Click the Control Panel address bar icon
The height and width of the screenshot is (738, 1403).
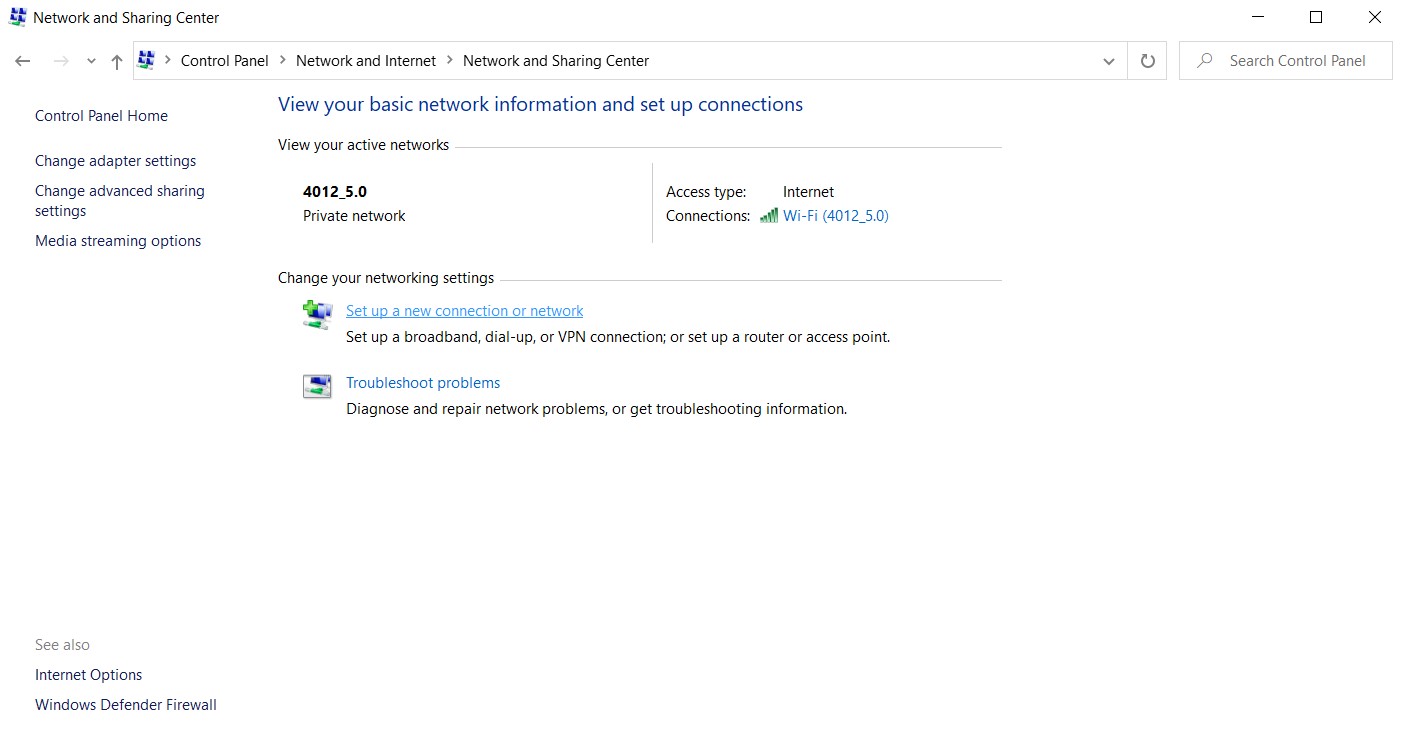(x=146, y=61)
